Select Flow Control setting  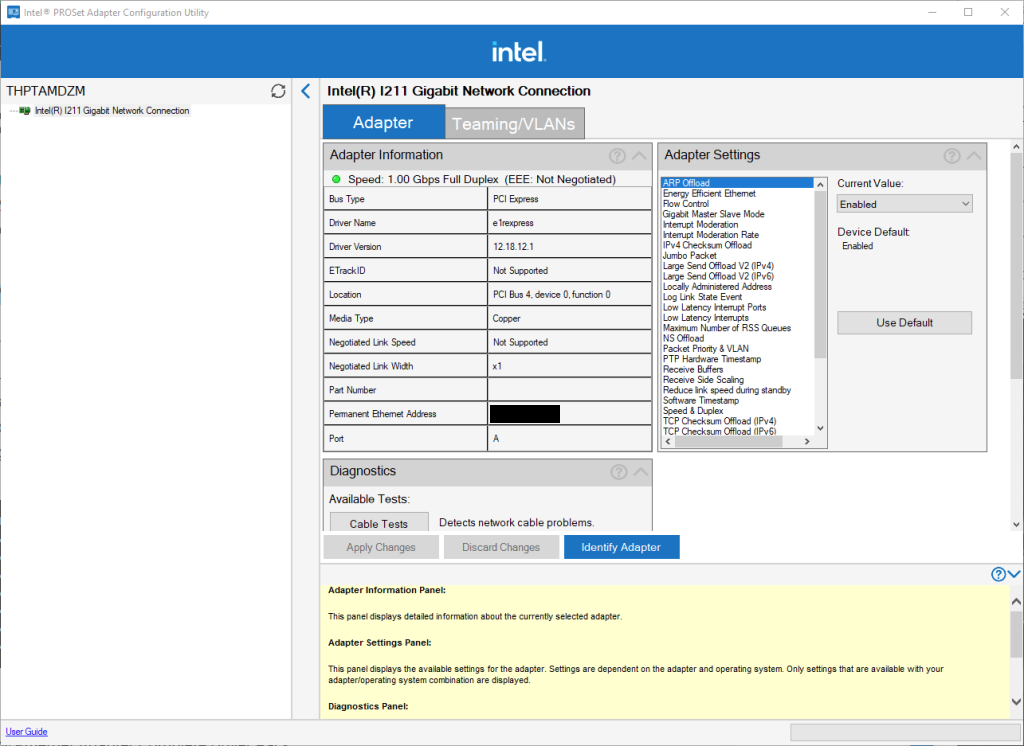(686, 204)
